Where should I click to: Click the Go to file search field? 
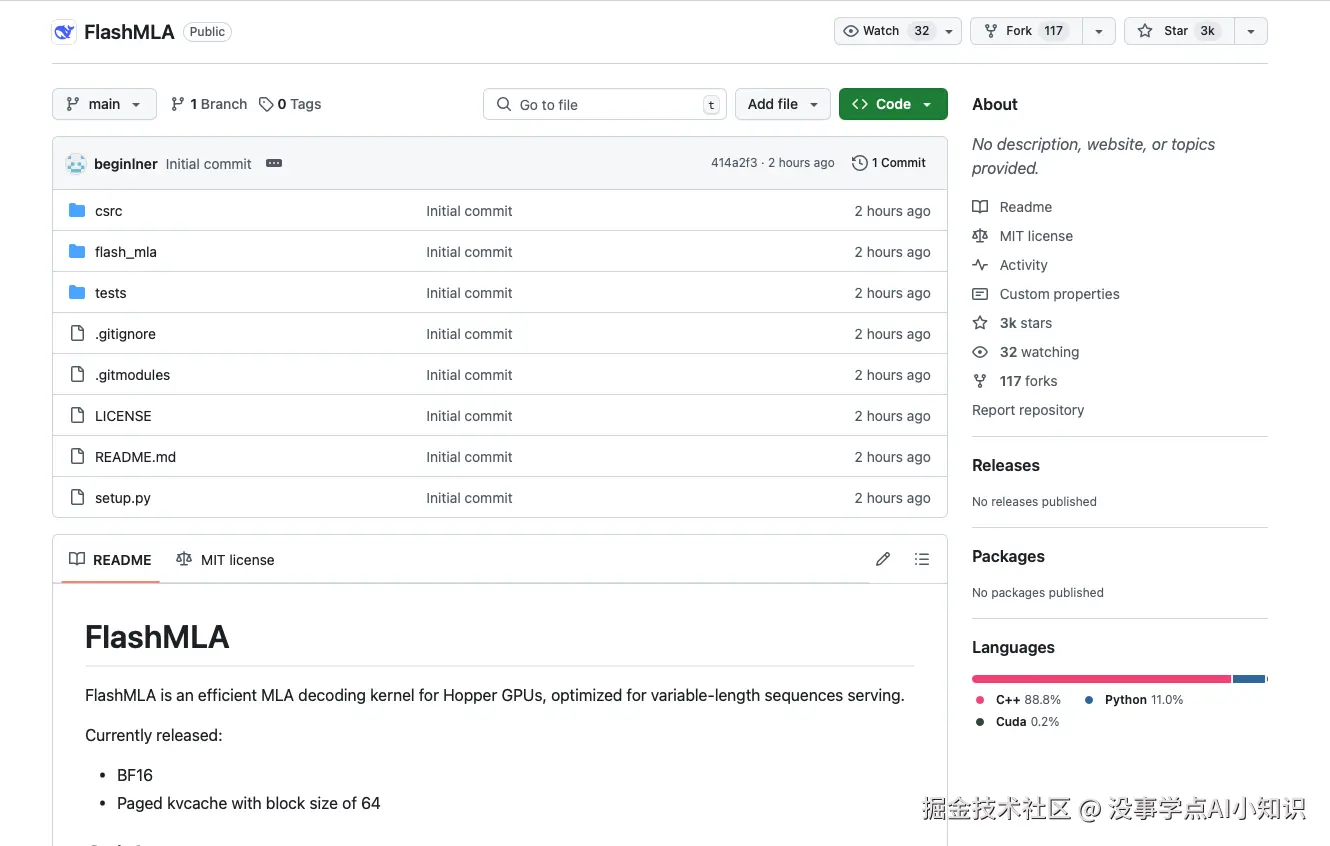click(x=605, y=104)
